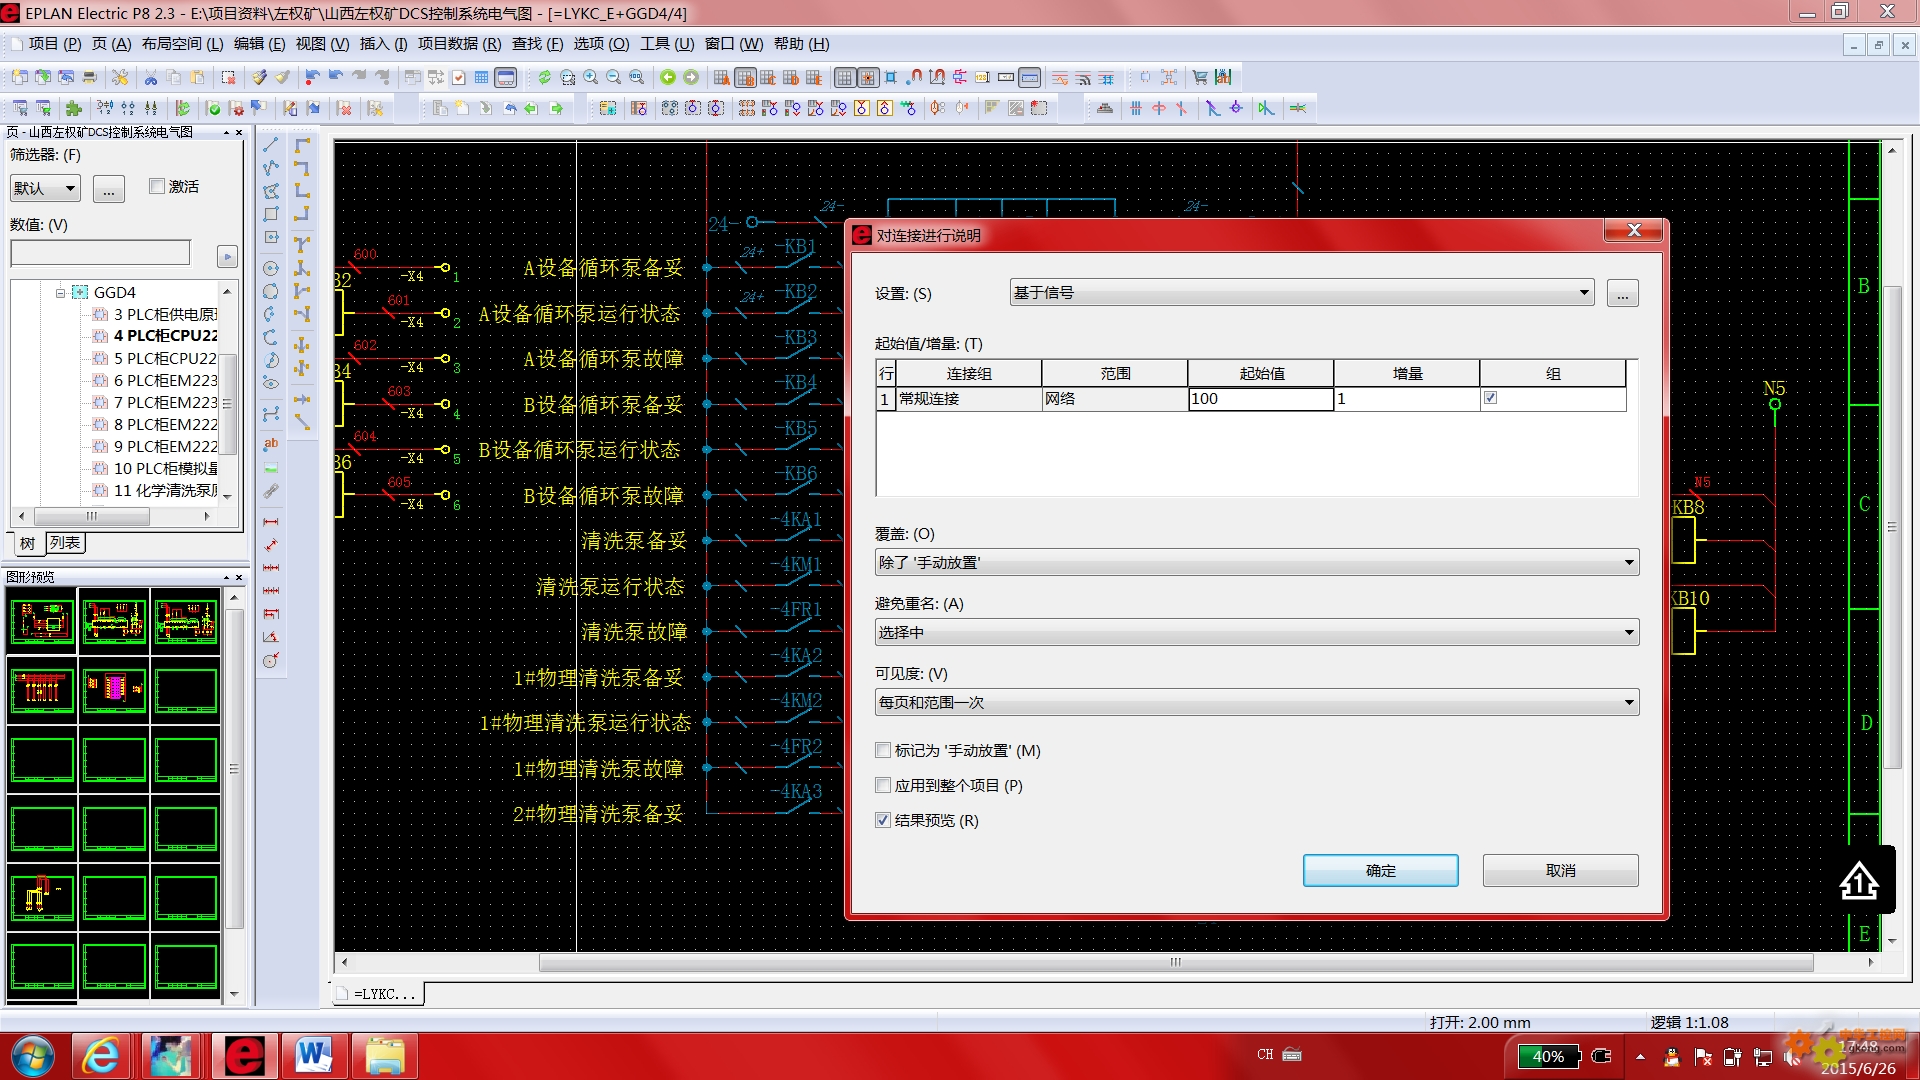Open the 项目 (P) menu
The width and height of the screenshot is (1920, 1080).
pos(55,44)
